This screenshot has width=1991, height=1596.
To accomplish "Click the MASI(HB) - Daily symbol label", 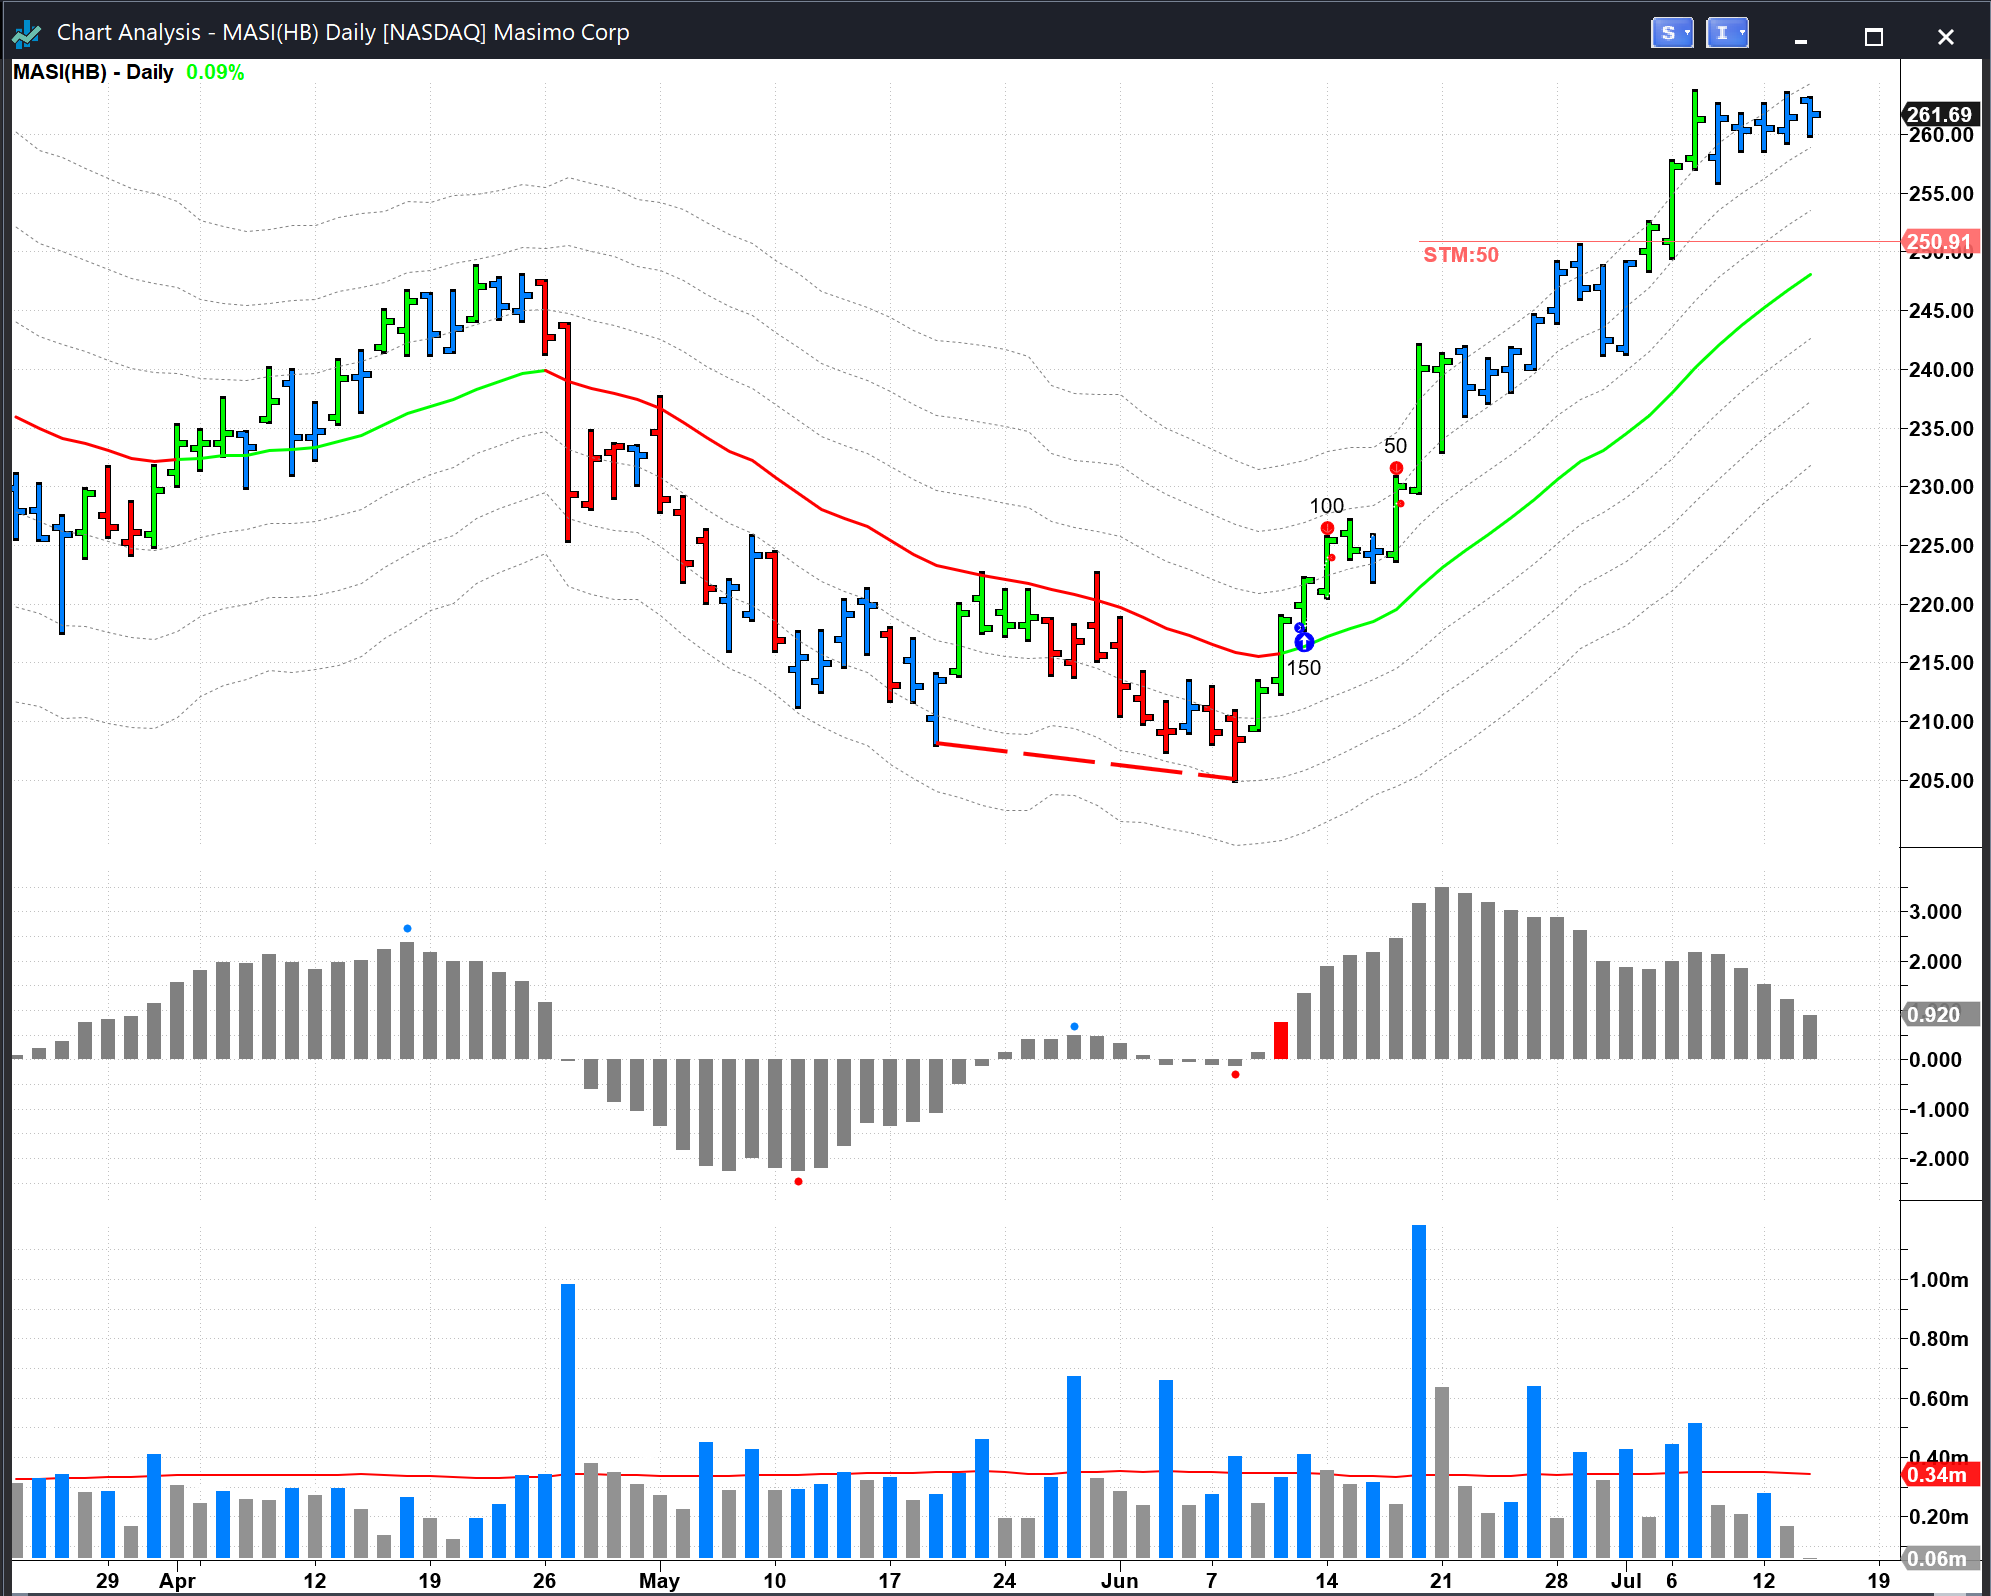I will click(92, 72).
